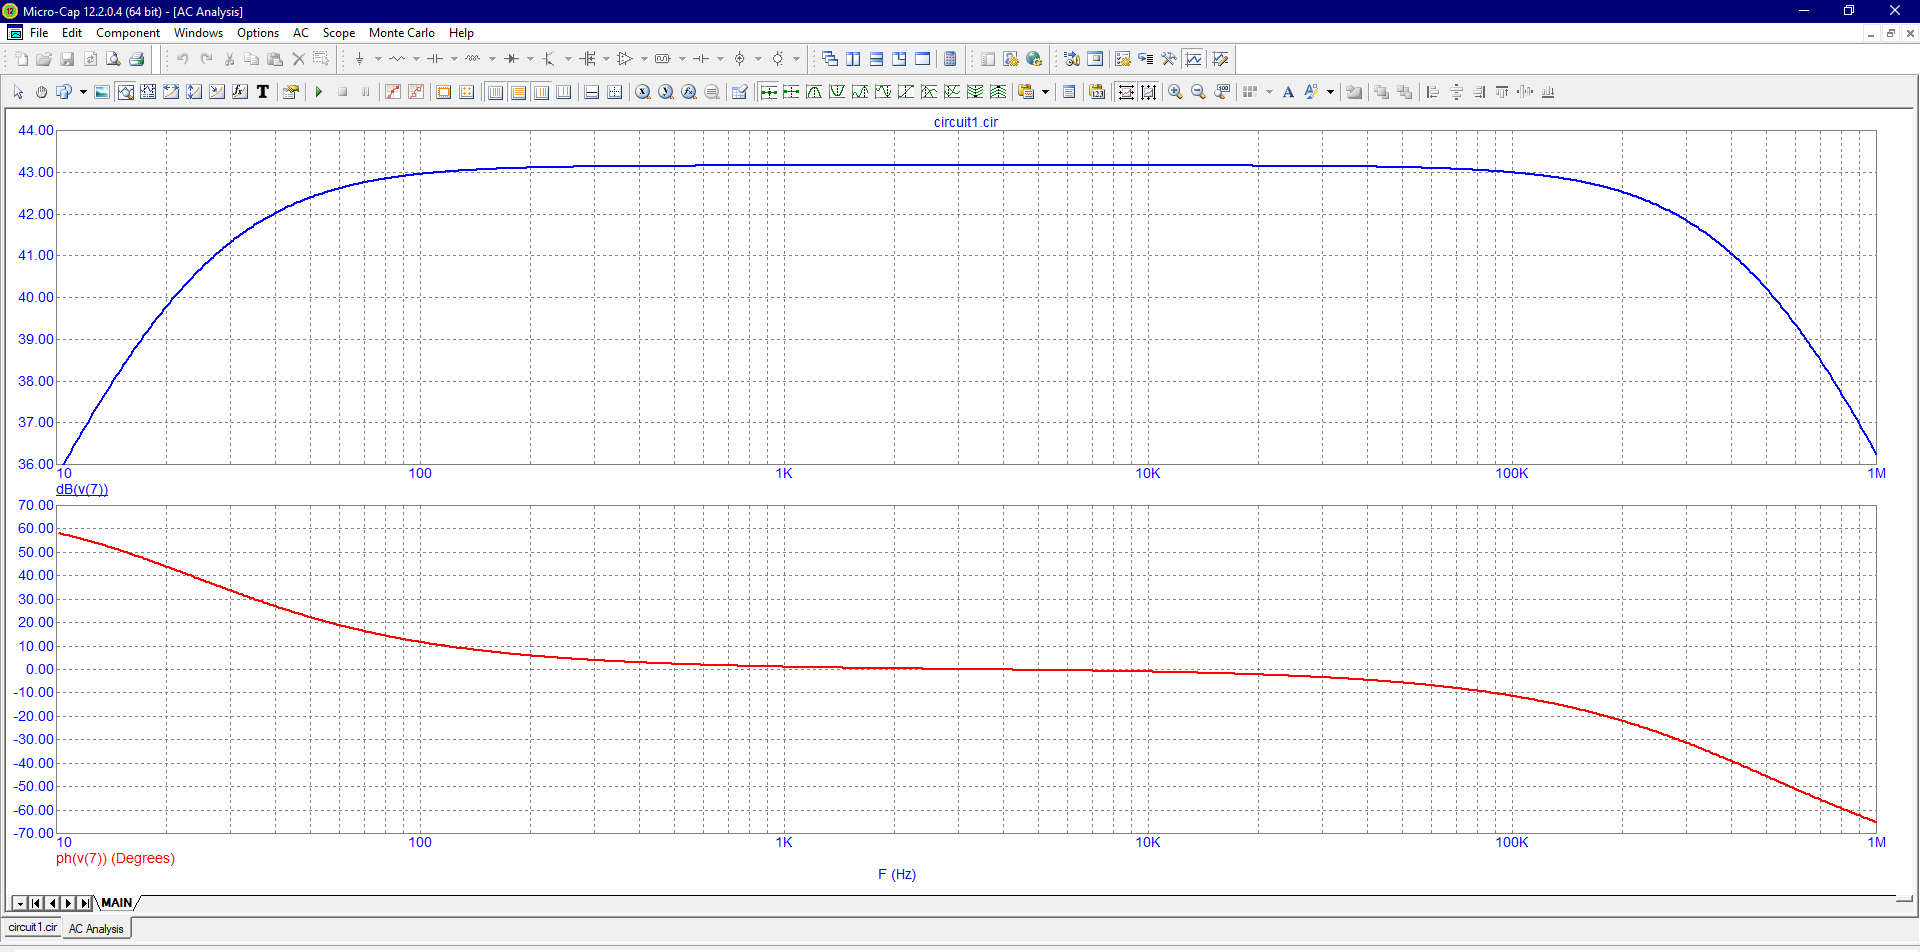The width and height of the screenshot is (1920, 952).
Task: Click the ph(v(7)) (Degrees) plot label
Action: (x=115, y=858)
